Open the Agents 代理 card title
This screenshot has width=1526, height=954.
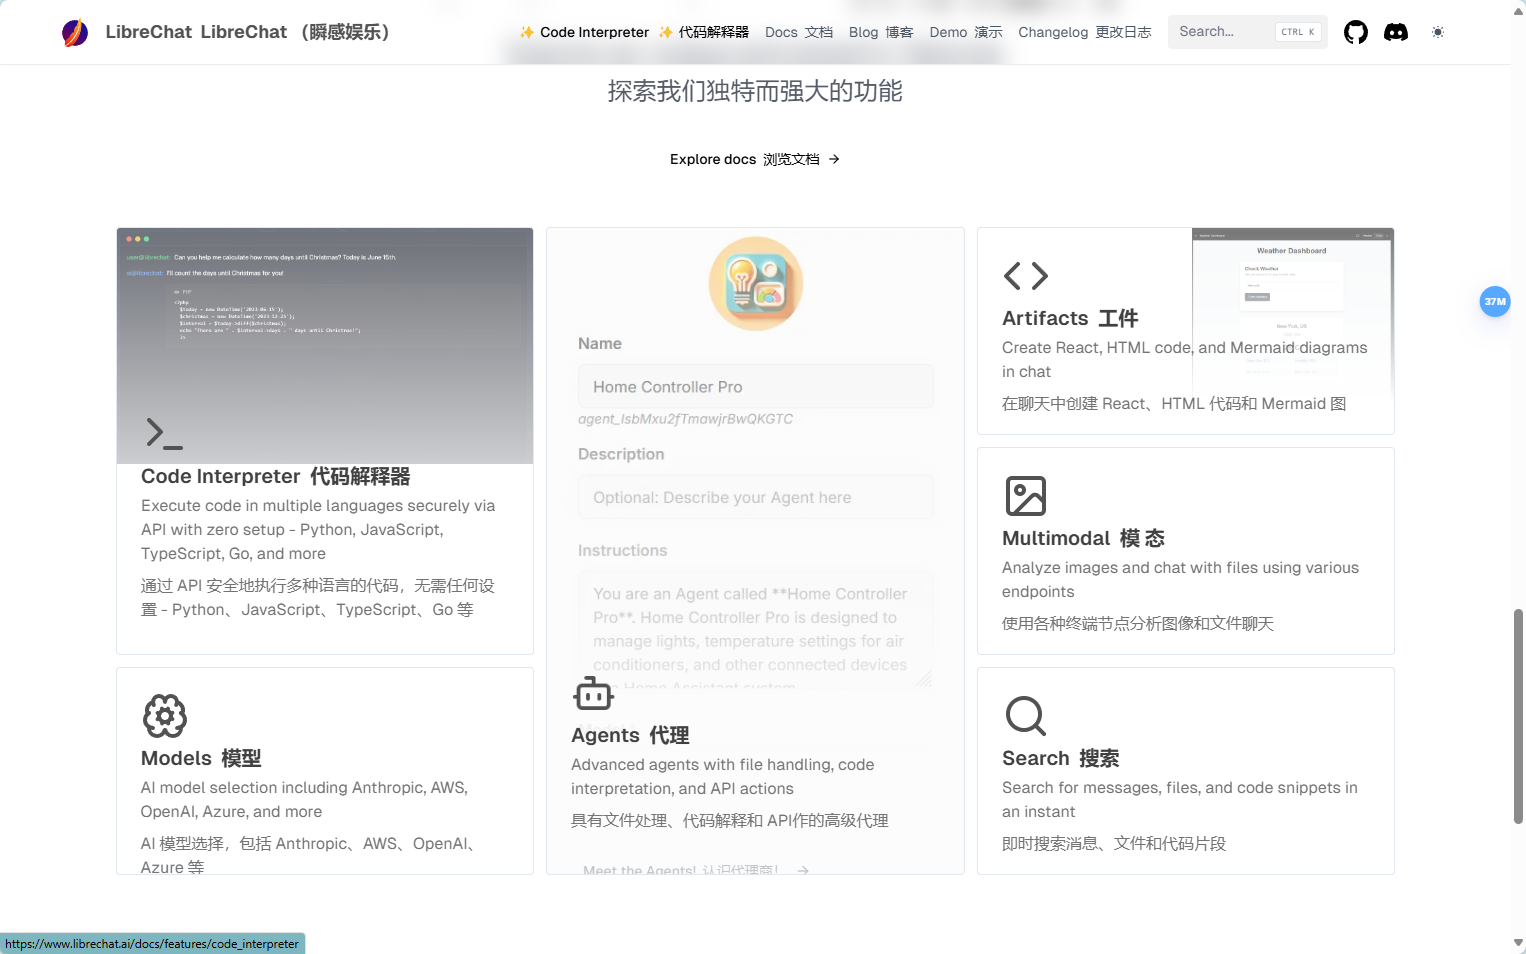630,735
